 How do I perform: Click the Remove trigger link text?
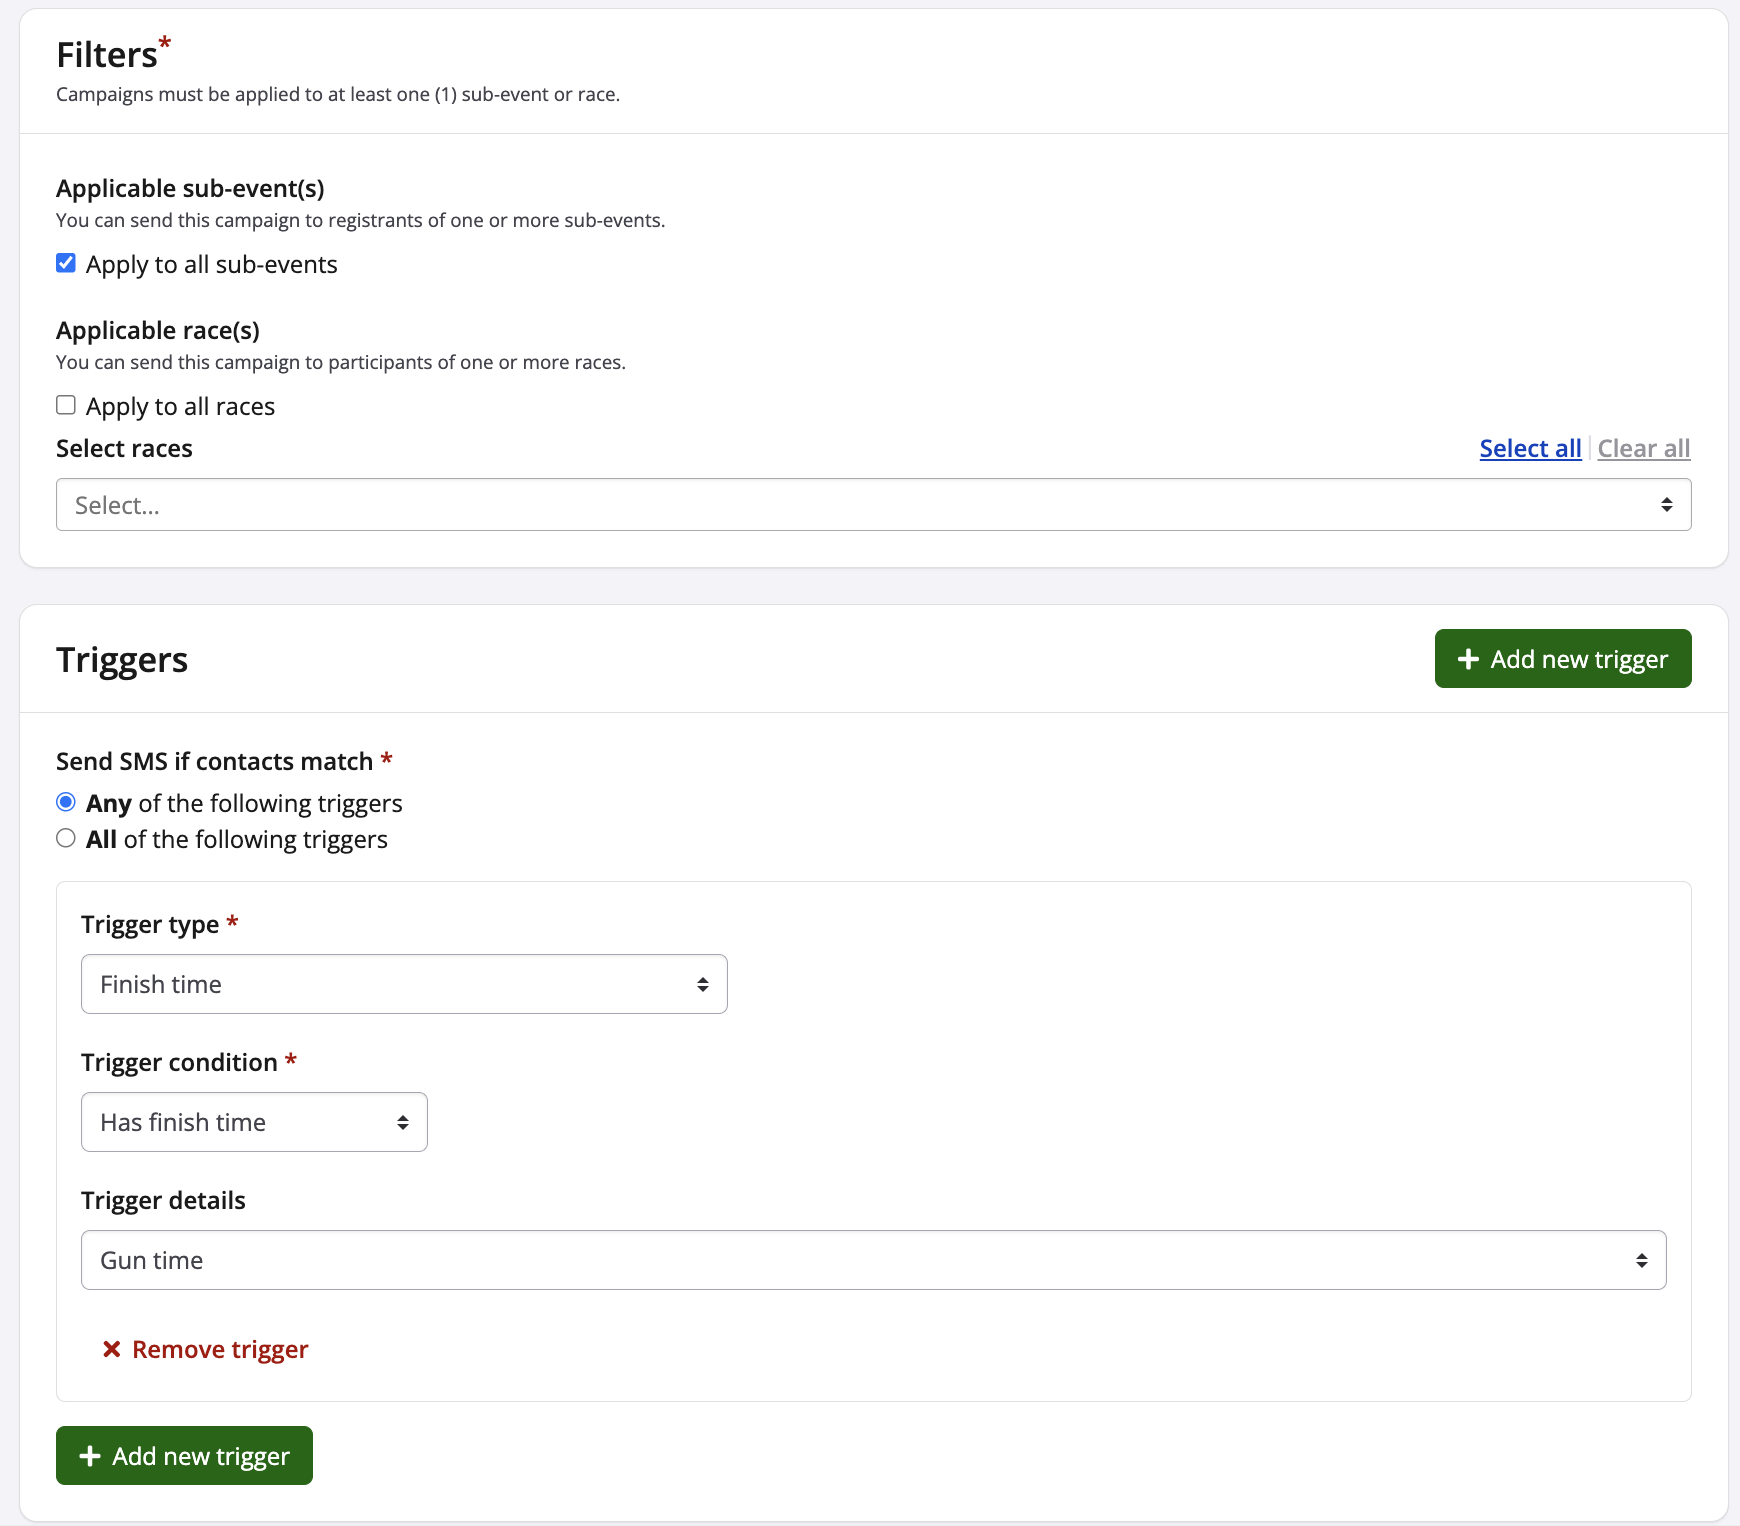220,1350
